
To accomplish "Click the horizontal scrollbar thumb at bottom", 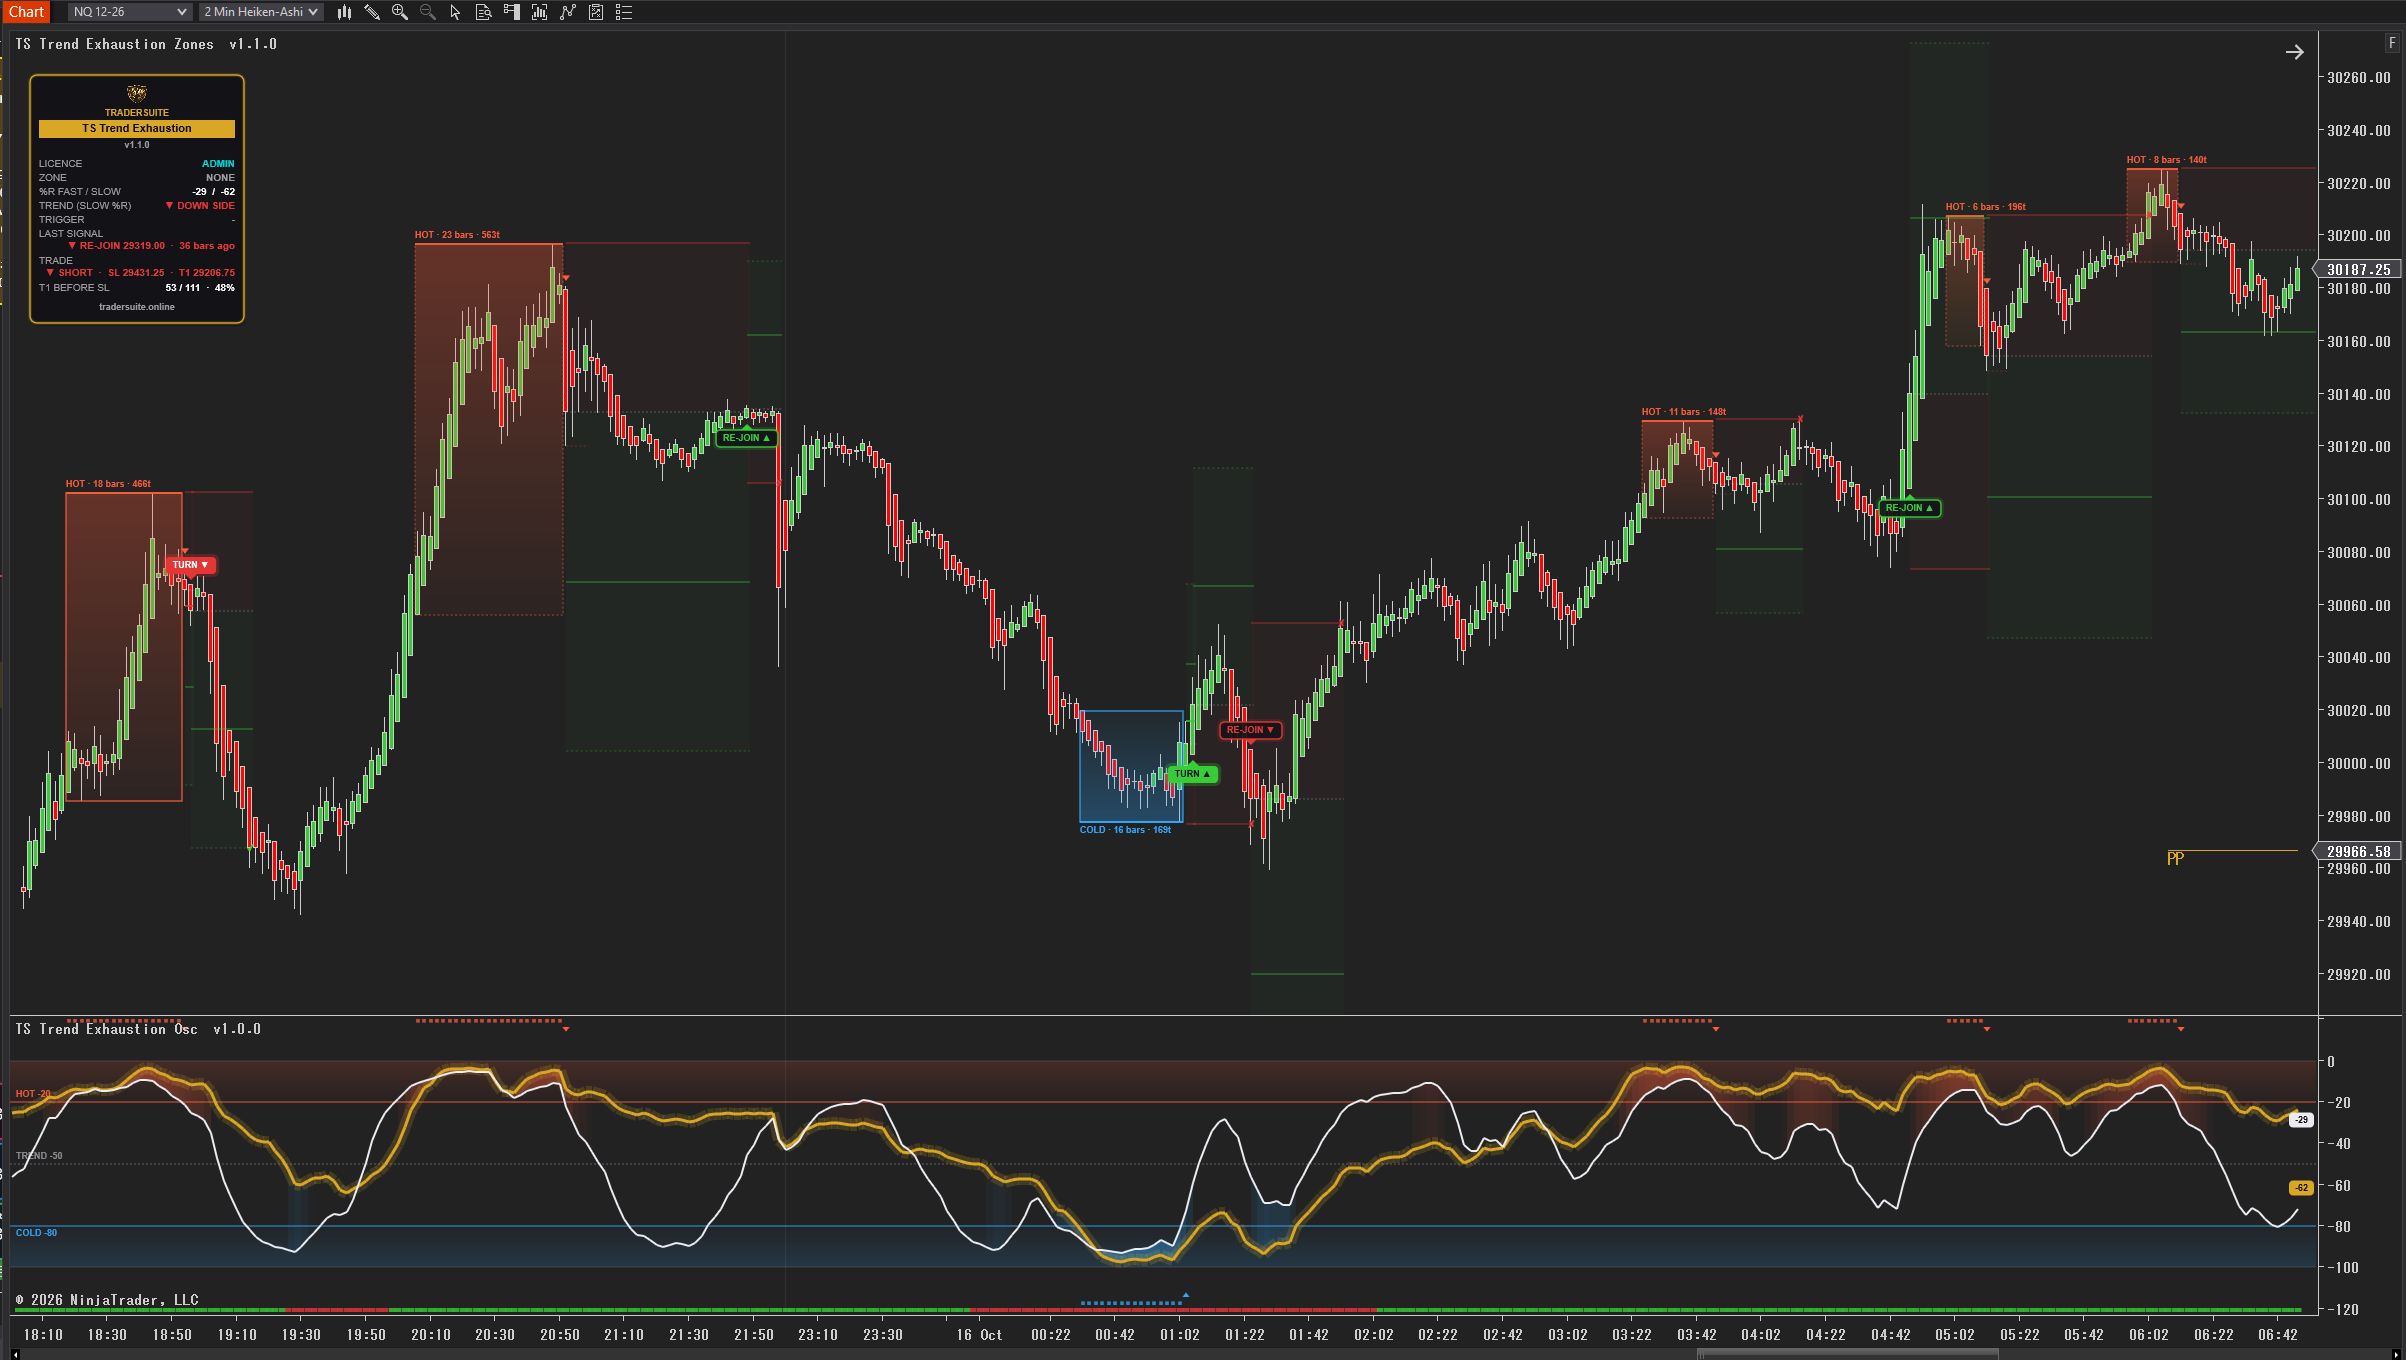I will (1848, 1354).
